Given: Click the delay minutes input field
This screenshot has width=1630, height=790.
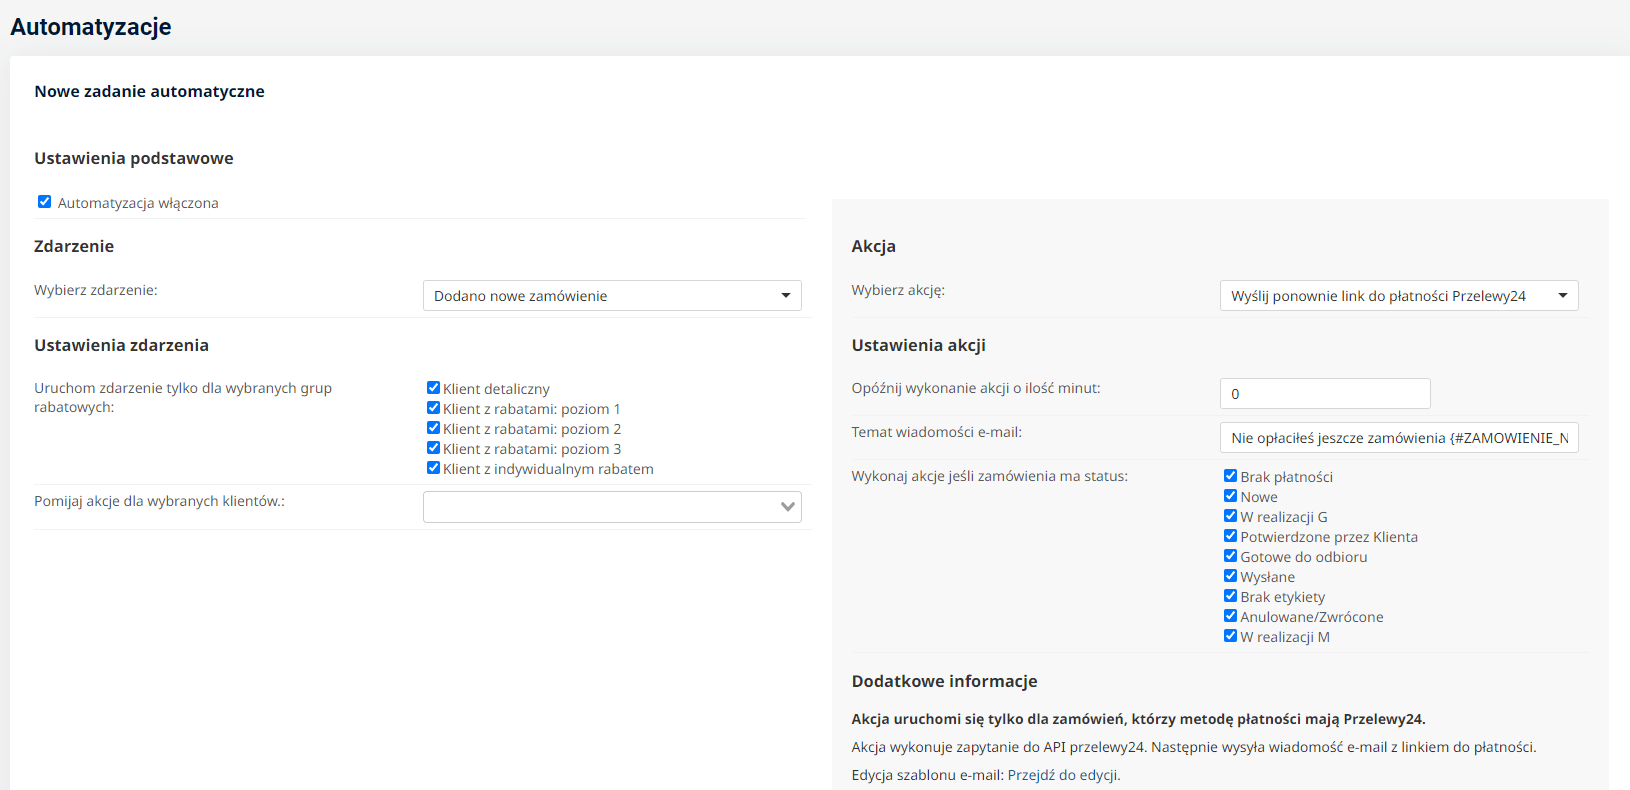Looking at the screenshot, I should coord(1324,394).
